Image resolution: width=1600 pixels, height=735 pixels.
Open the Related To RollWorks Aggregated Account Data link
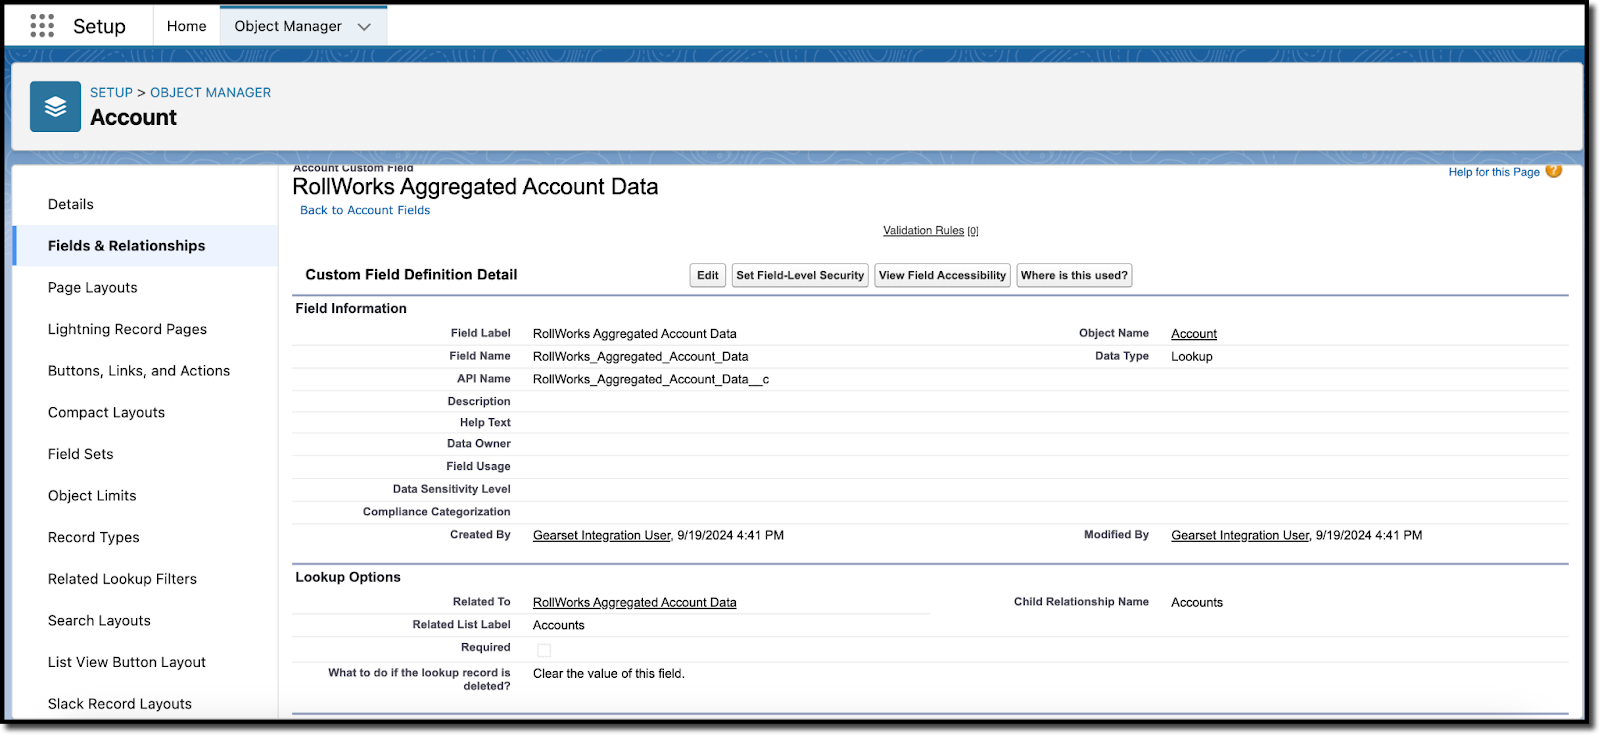(634, 602)
